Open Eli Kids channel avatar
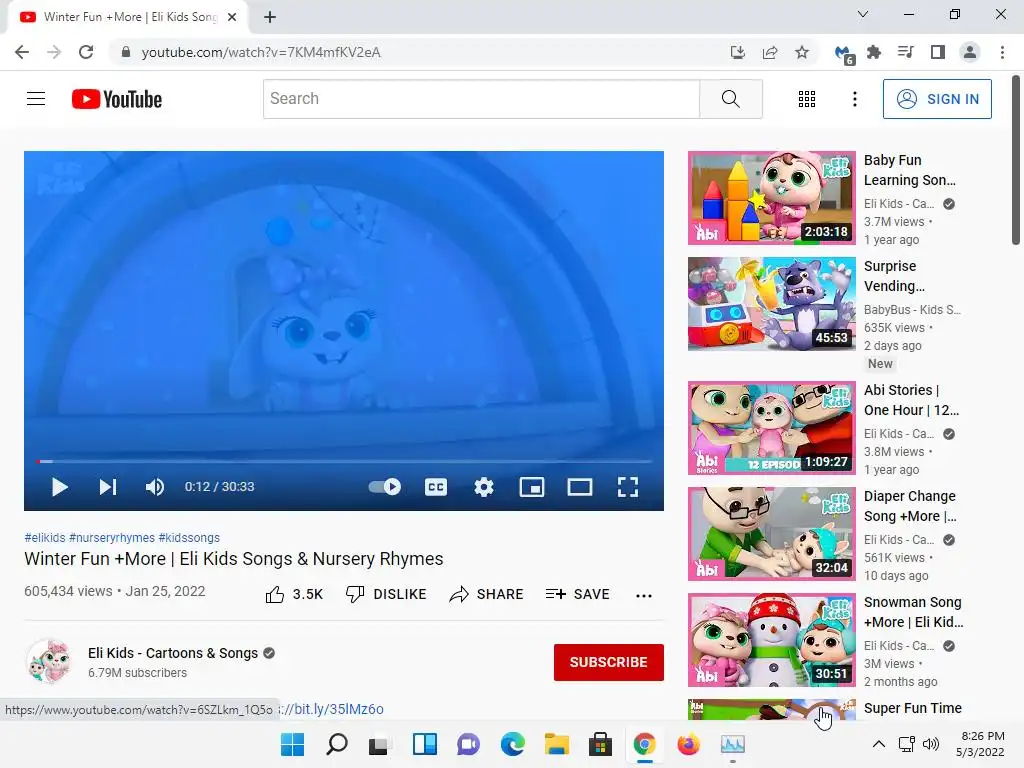The width and height of the screenshot is (1024, 768). [48, 662]
